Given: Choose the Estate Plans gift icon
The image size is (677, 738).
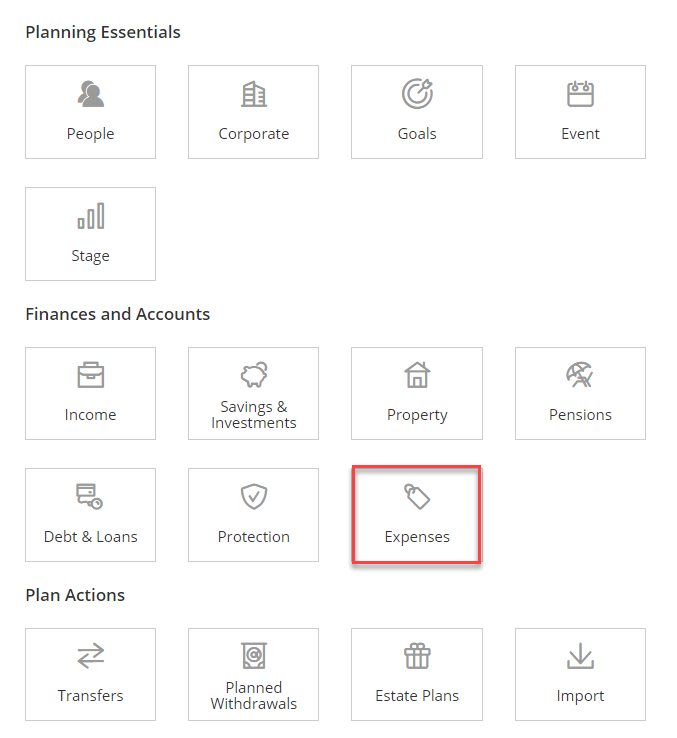Looking at the screenshot, I should click(x=417, y=656).
